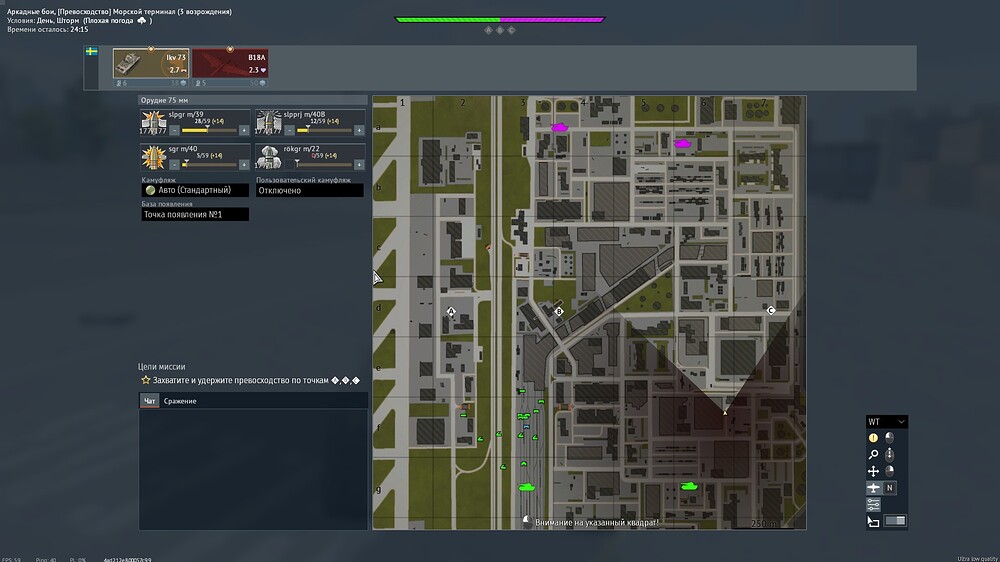Click capture point A on the map
The image size is (1000, 562).
pos(451,311)
